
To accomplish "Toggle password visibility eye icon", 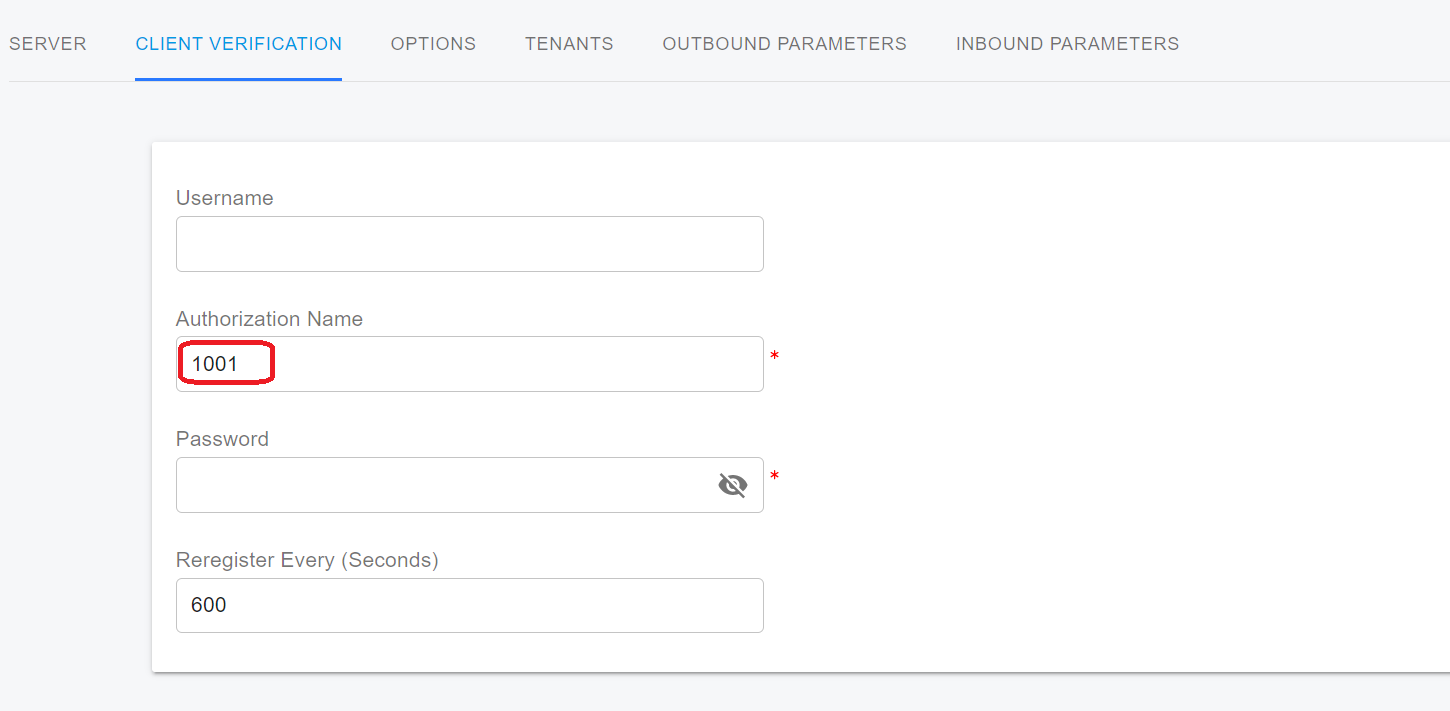I will coord(733,485).
